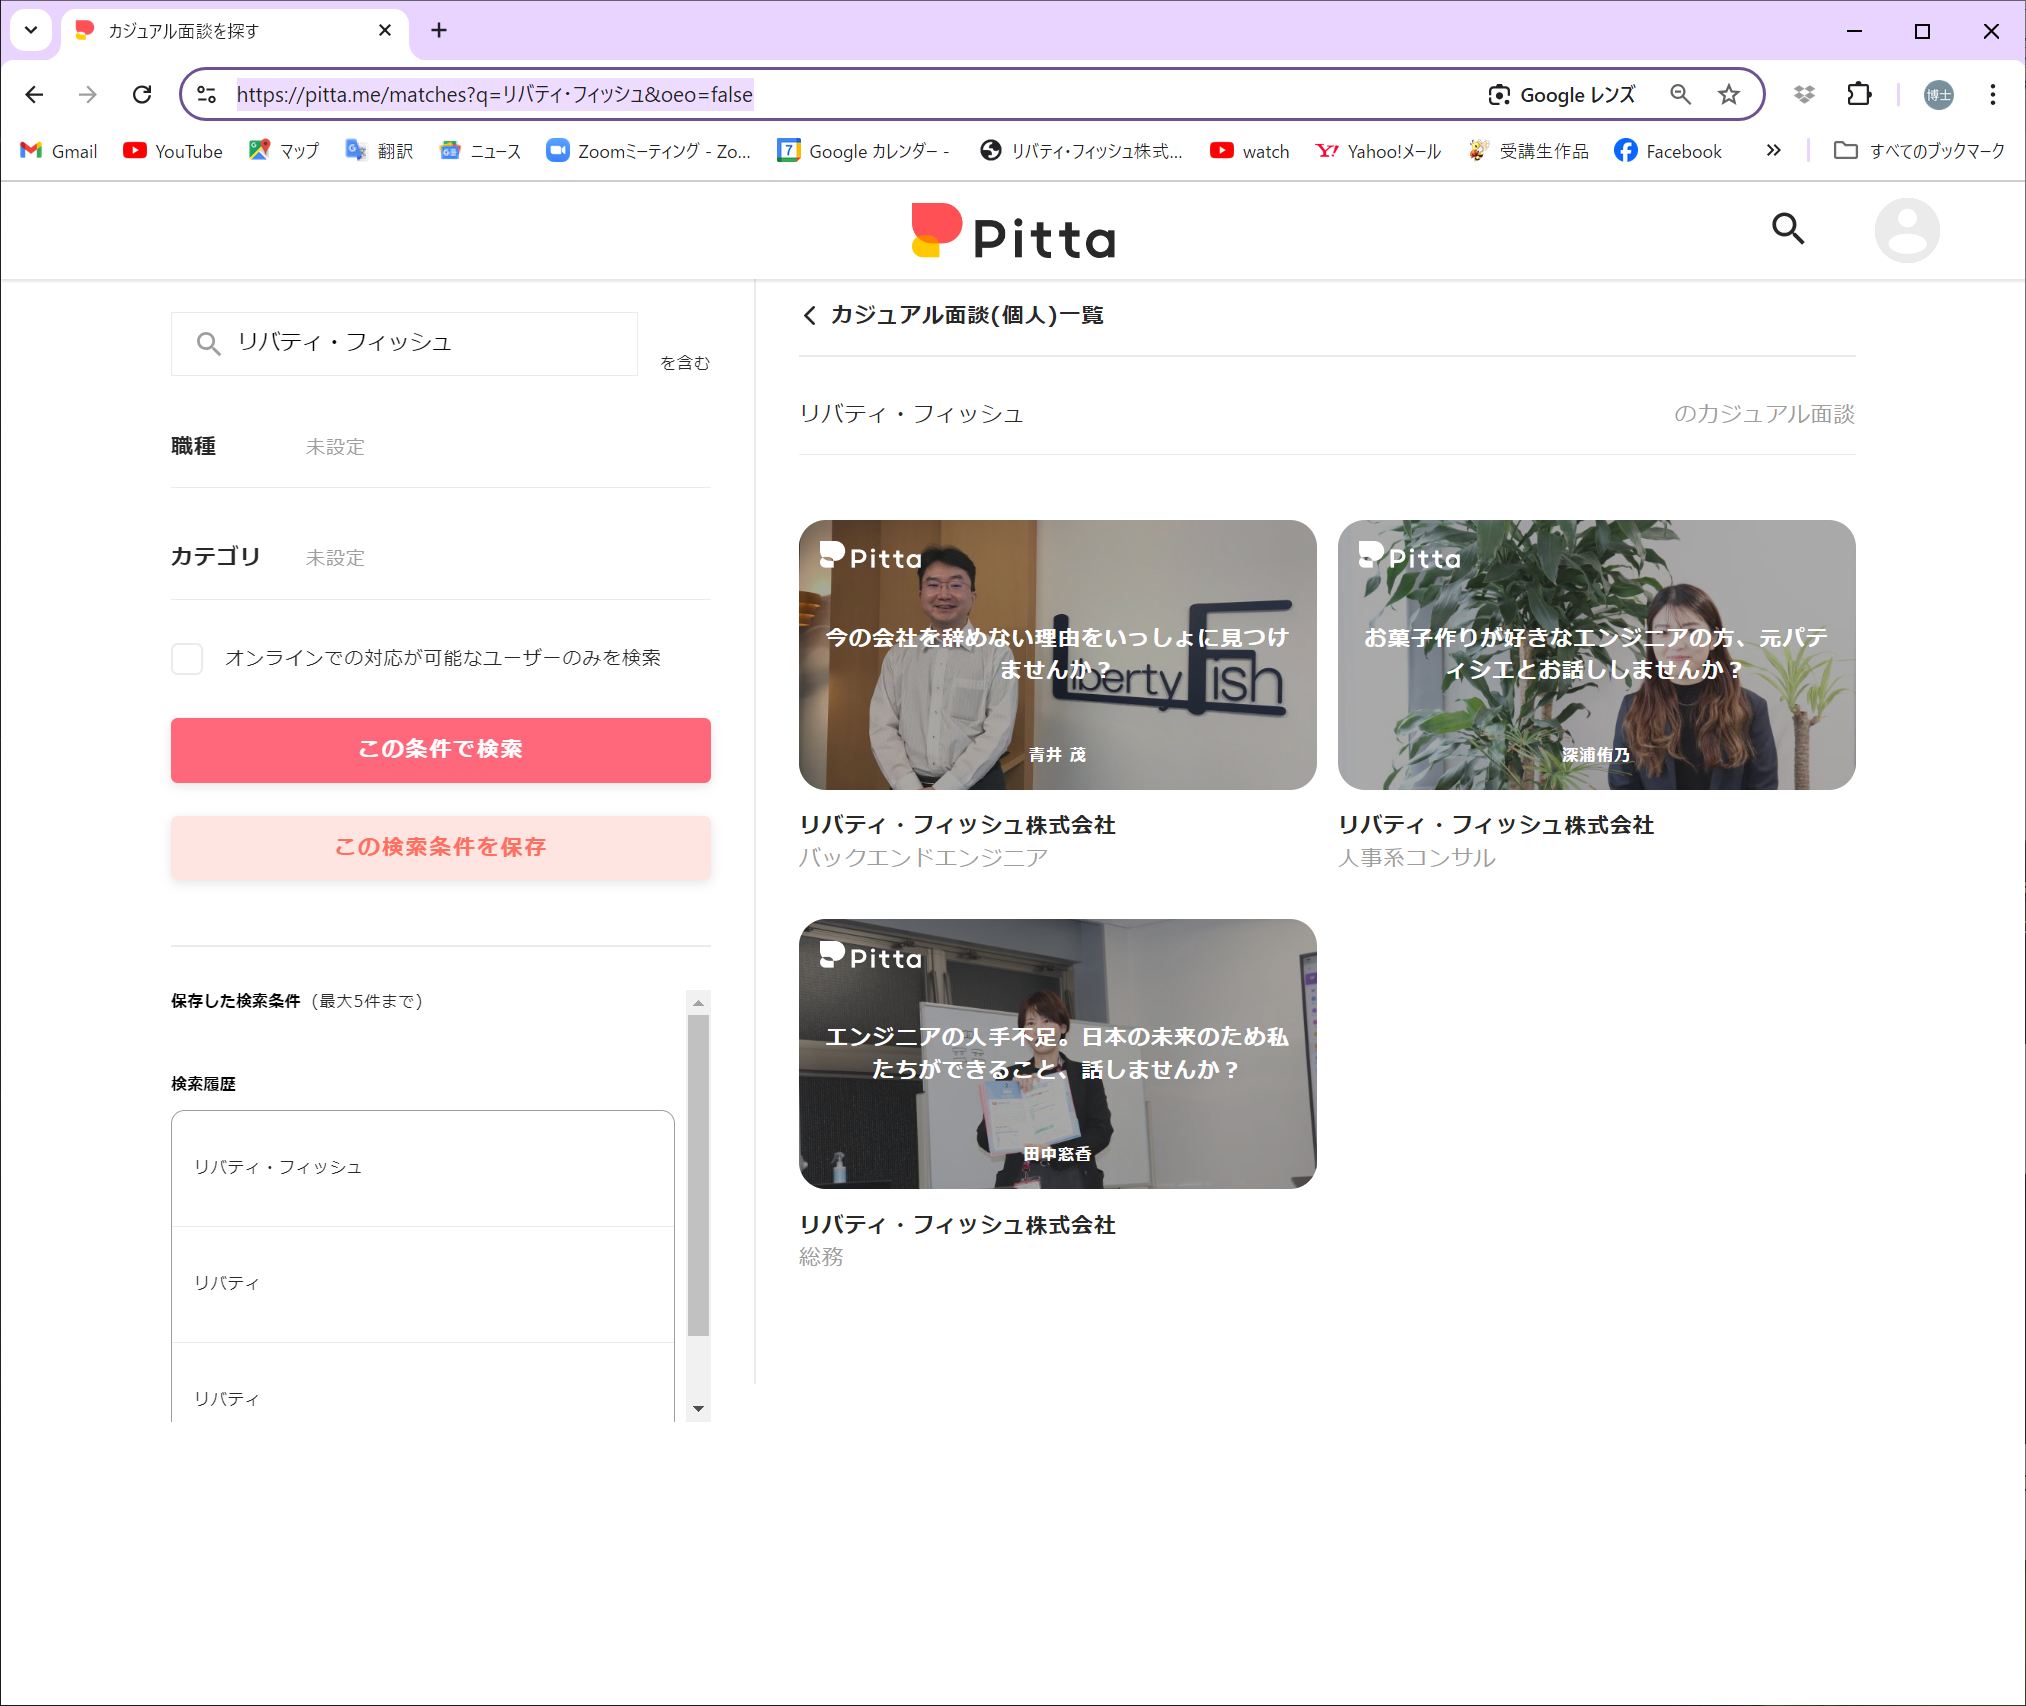This screenshot has height=1706, width=2026.
Task: Click the search history scrollbar thumb
Action: tap(699, 1176)
